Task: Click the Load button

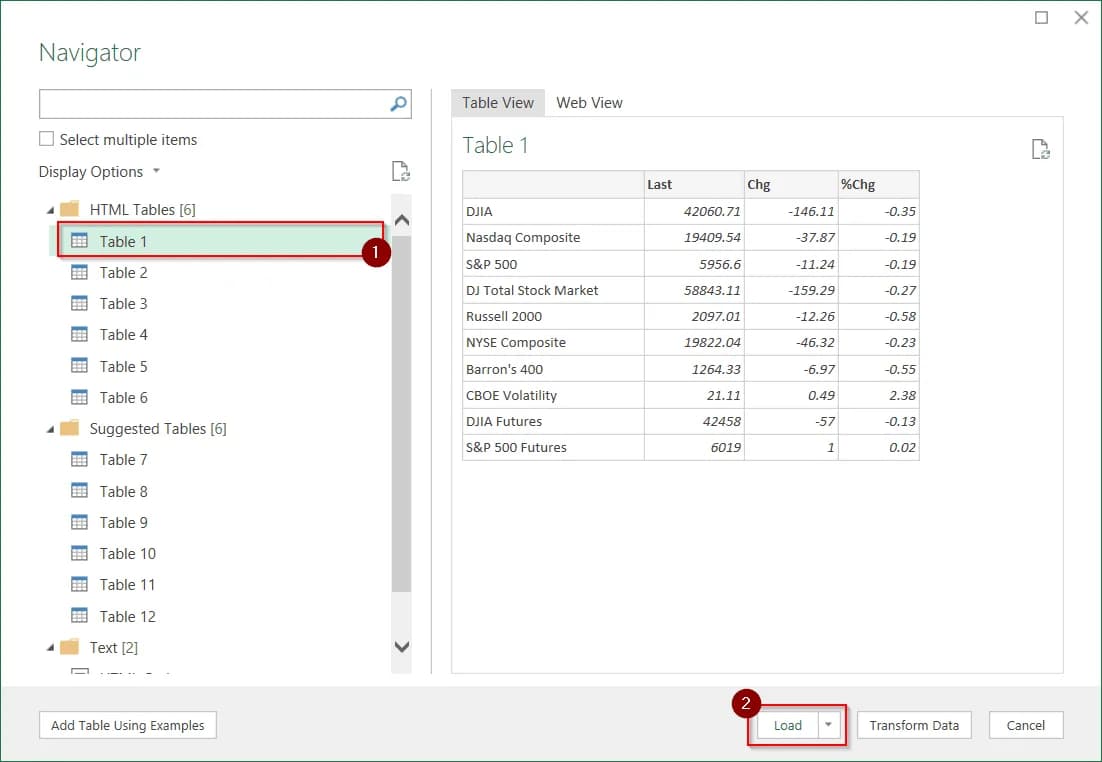Action: coord(788,725)
